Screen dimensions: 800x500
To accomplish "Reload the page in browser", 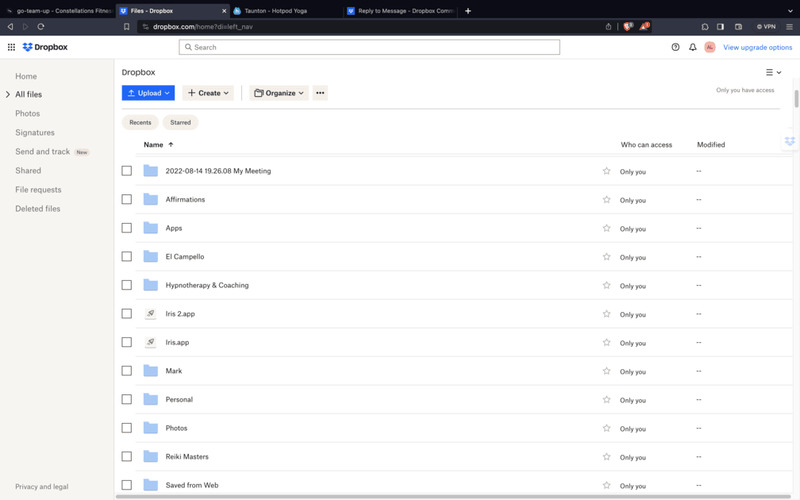I will click(41, 27).
